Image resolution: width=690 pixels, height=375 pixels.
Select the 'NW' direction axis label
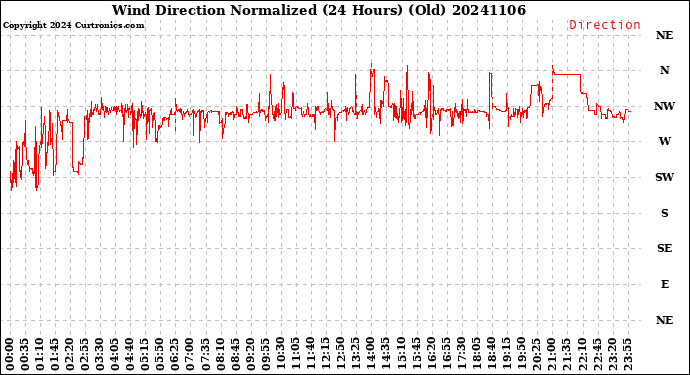tap(664, 106)
